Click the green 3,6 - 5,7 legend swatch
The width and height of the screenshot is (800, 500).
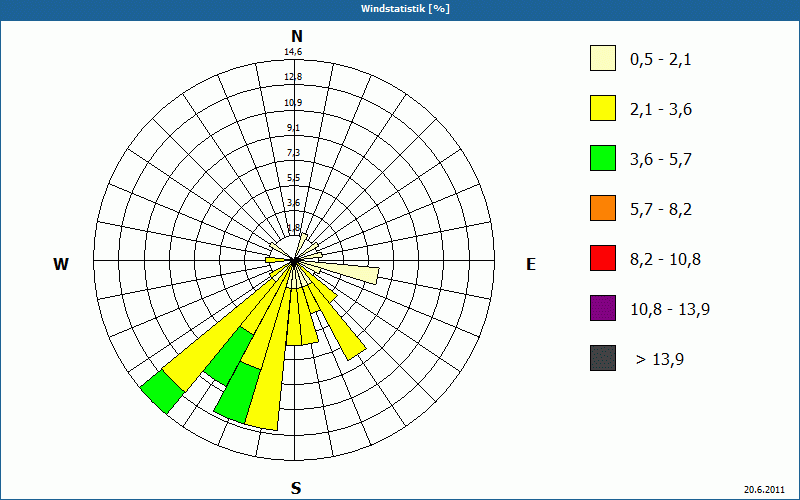pos(603,158)
